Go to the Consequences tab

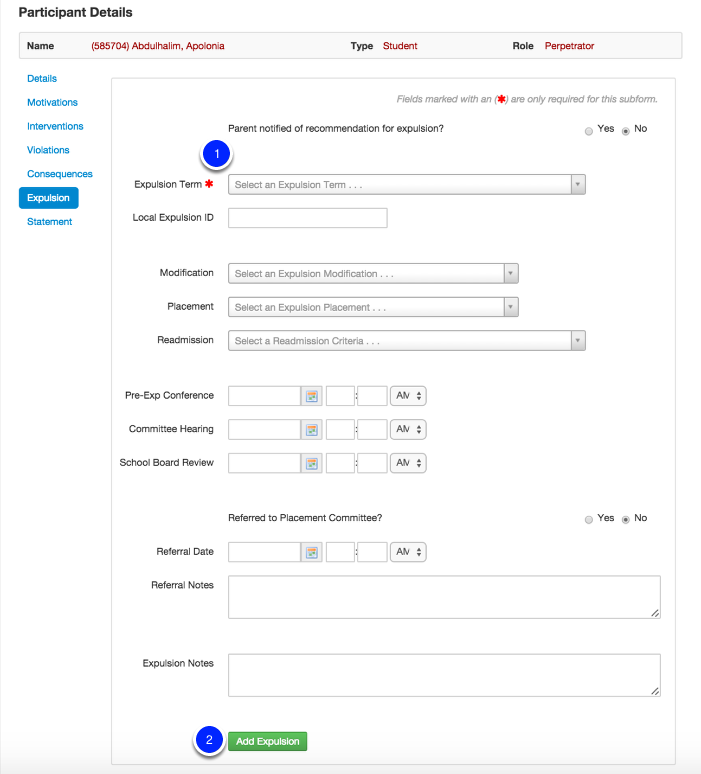60,174
